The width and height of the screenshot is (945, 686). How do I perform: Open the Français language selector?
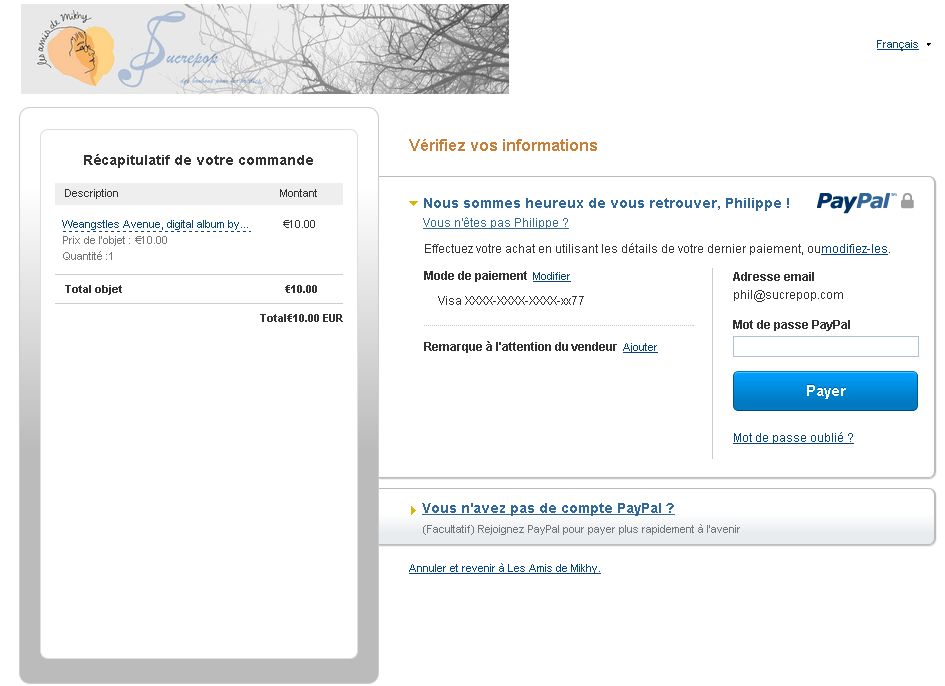[896, 45]
